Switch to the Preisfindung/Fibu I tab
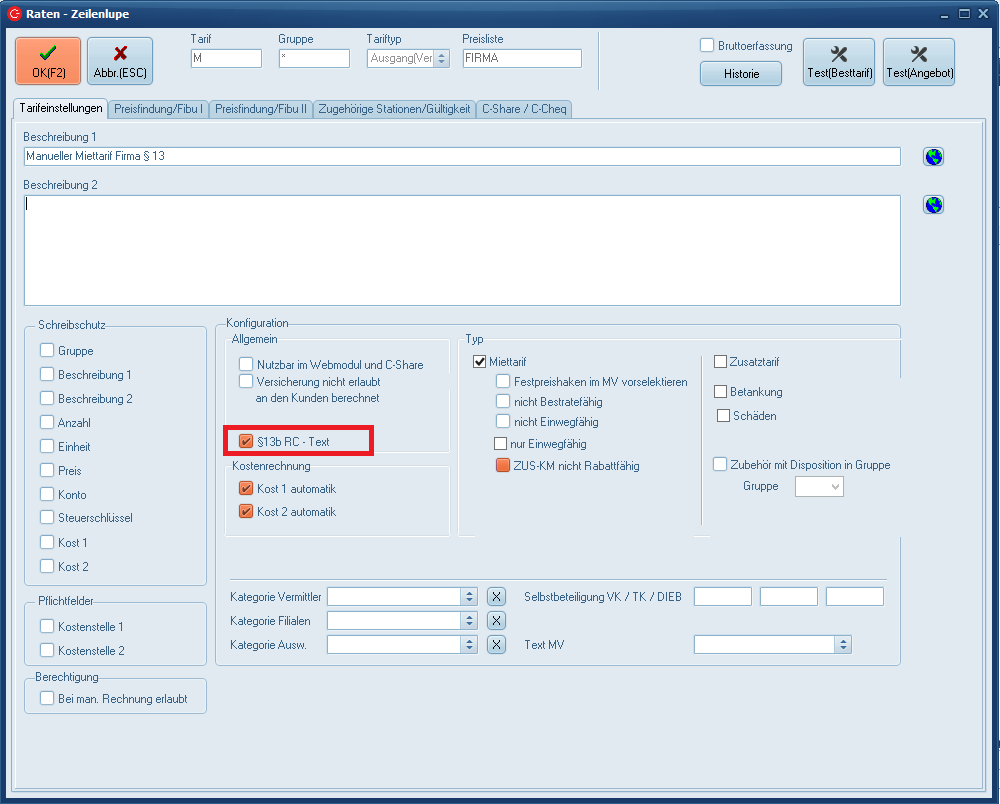Image resolution: width=1000 pixels, height=804 pixels. [x=160, y=108]
